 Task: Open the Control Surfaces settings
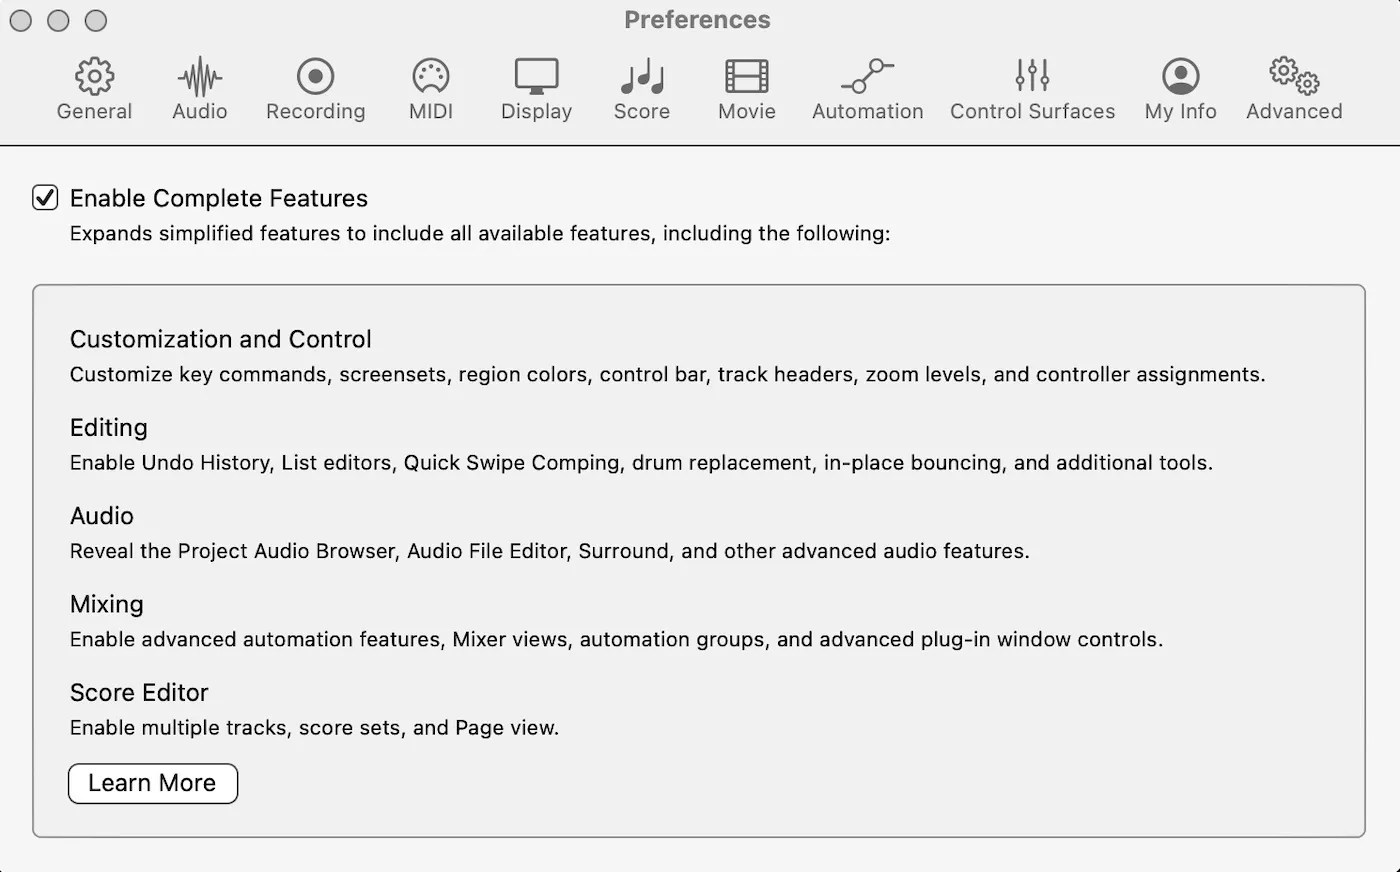coord(1032,88)
